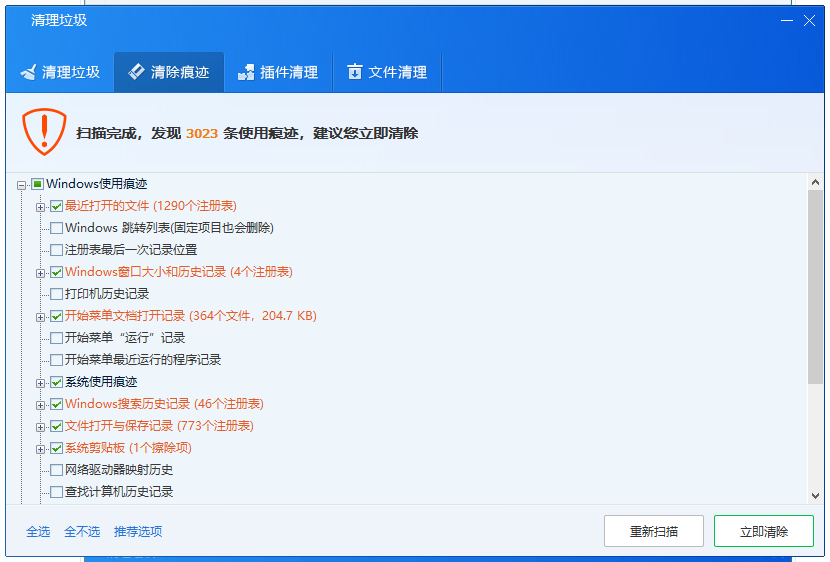
Task: Open the 文件清理 tab
Action: 387,72
